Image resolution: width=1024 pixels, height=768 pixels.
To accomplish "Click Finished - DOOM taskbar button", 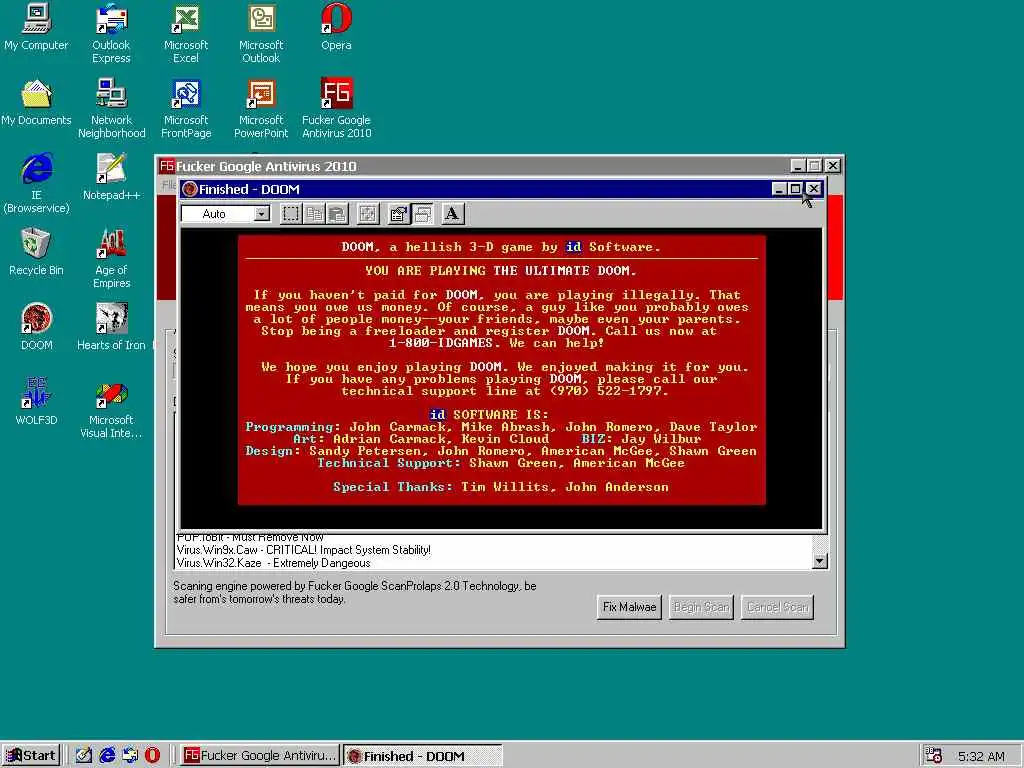I will pyautogui.click(x=423, y=756).
